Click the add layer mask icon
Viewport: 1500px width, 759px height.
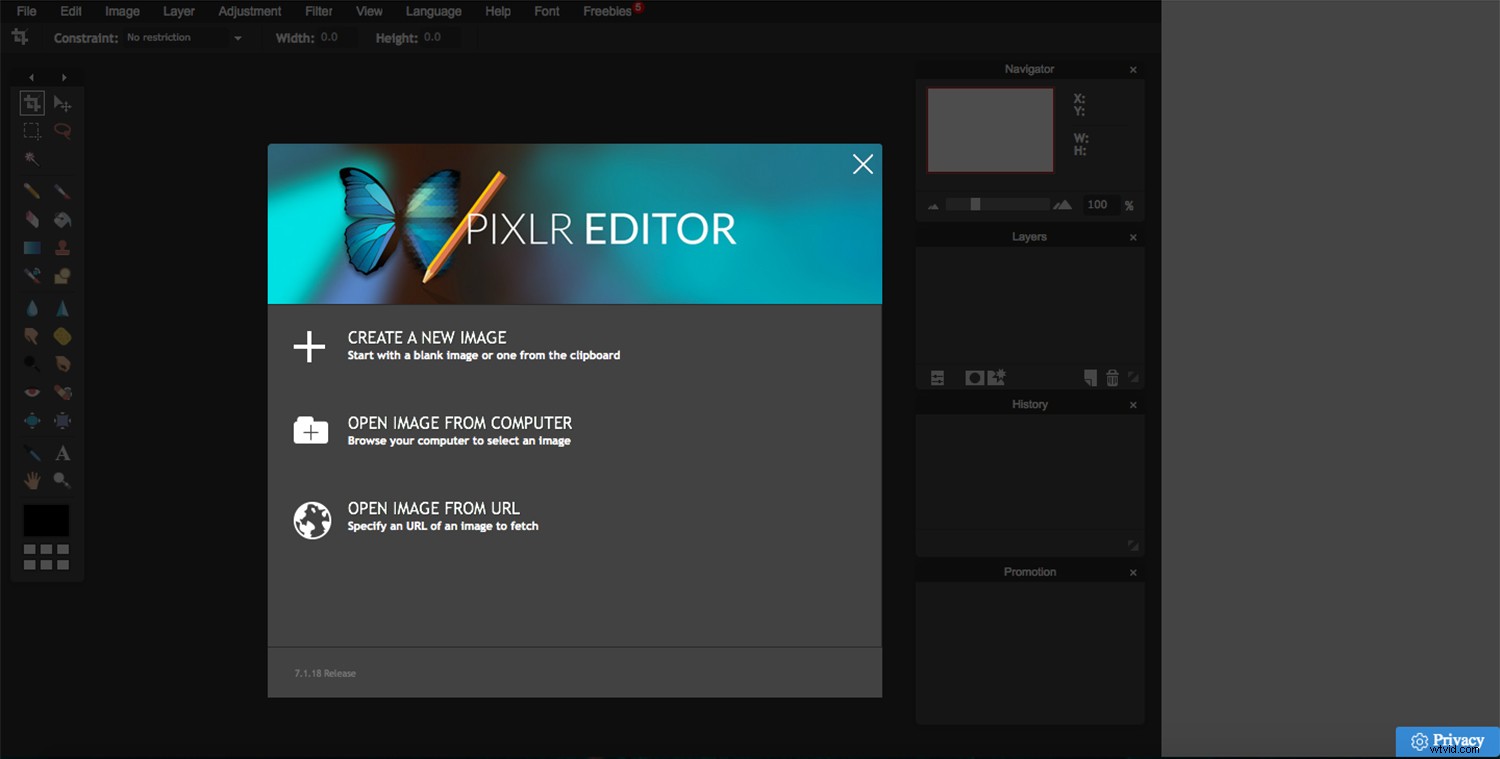pos(973,377)
